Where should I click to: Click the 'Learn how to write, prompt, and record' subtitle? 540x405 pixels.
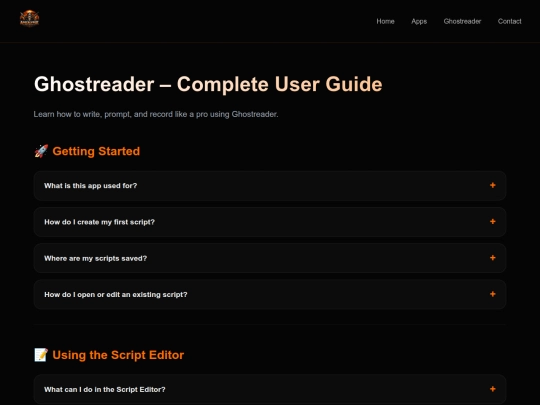coord(156,114)
